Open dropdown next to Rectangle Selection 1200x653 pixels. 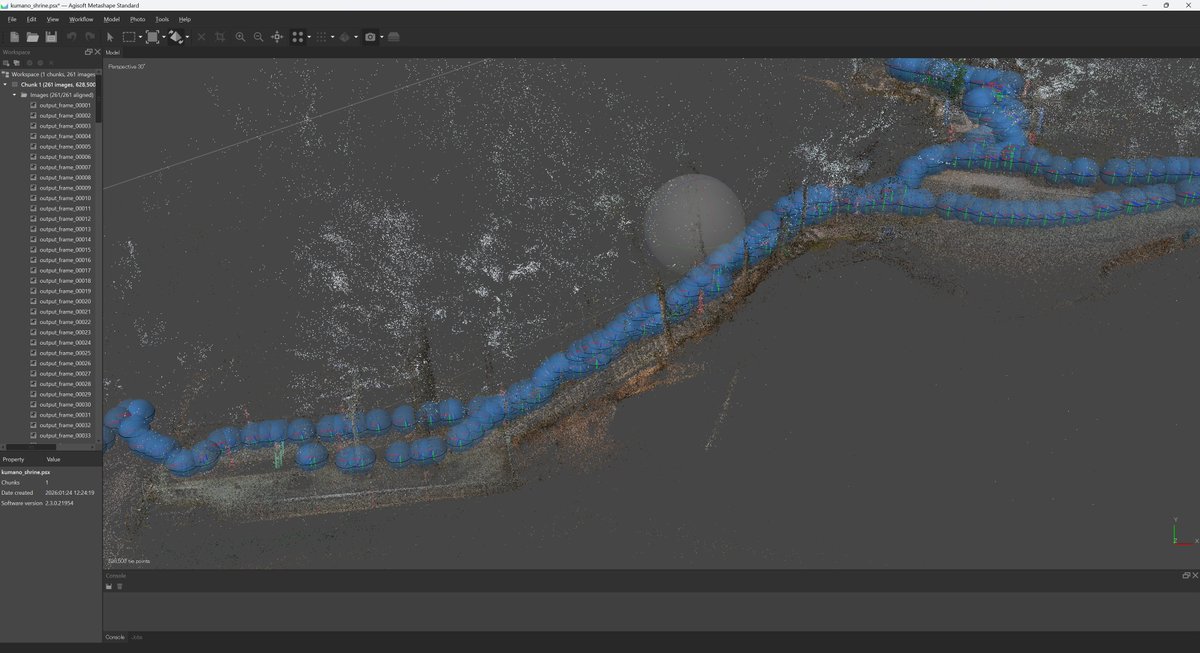point(140,37)
